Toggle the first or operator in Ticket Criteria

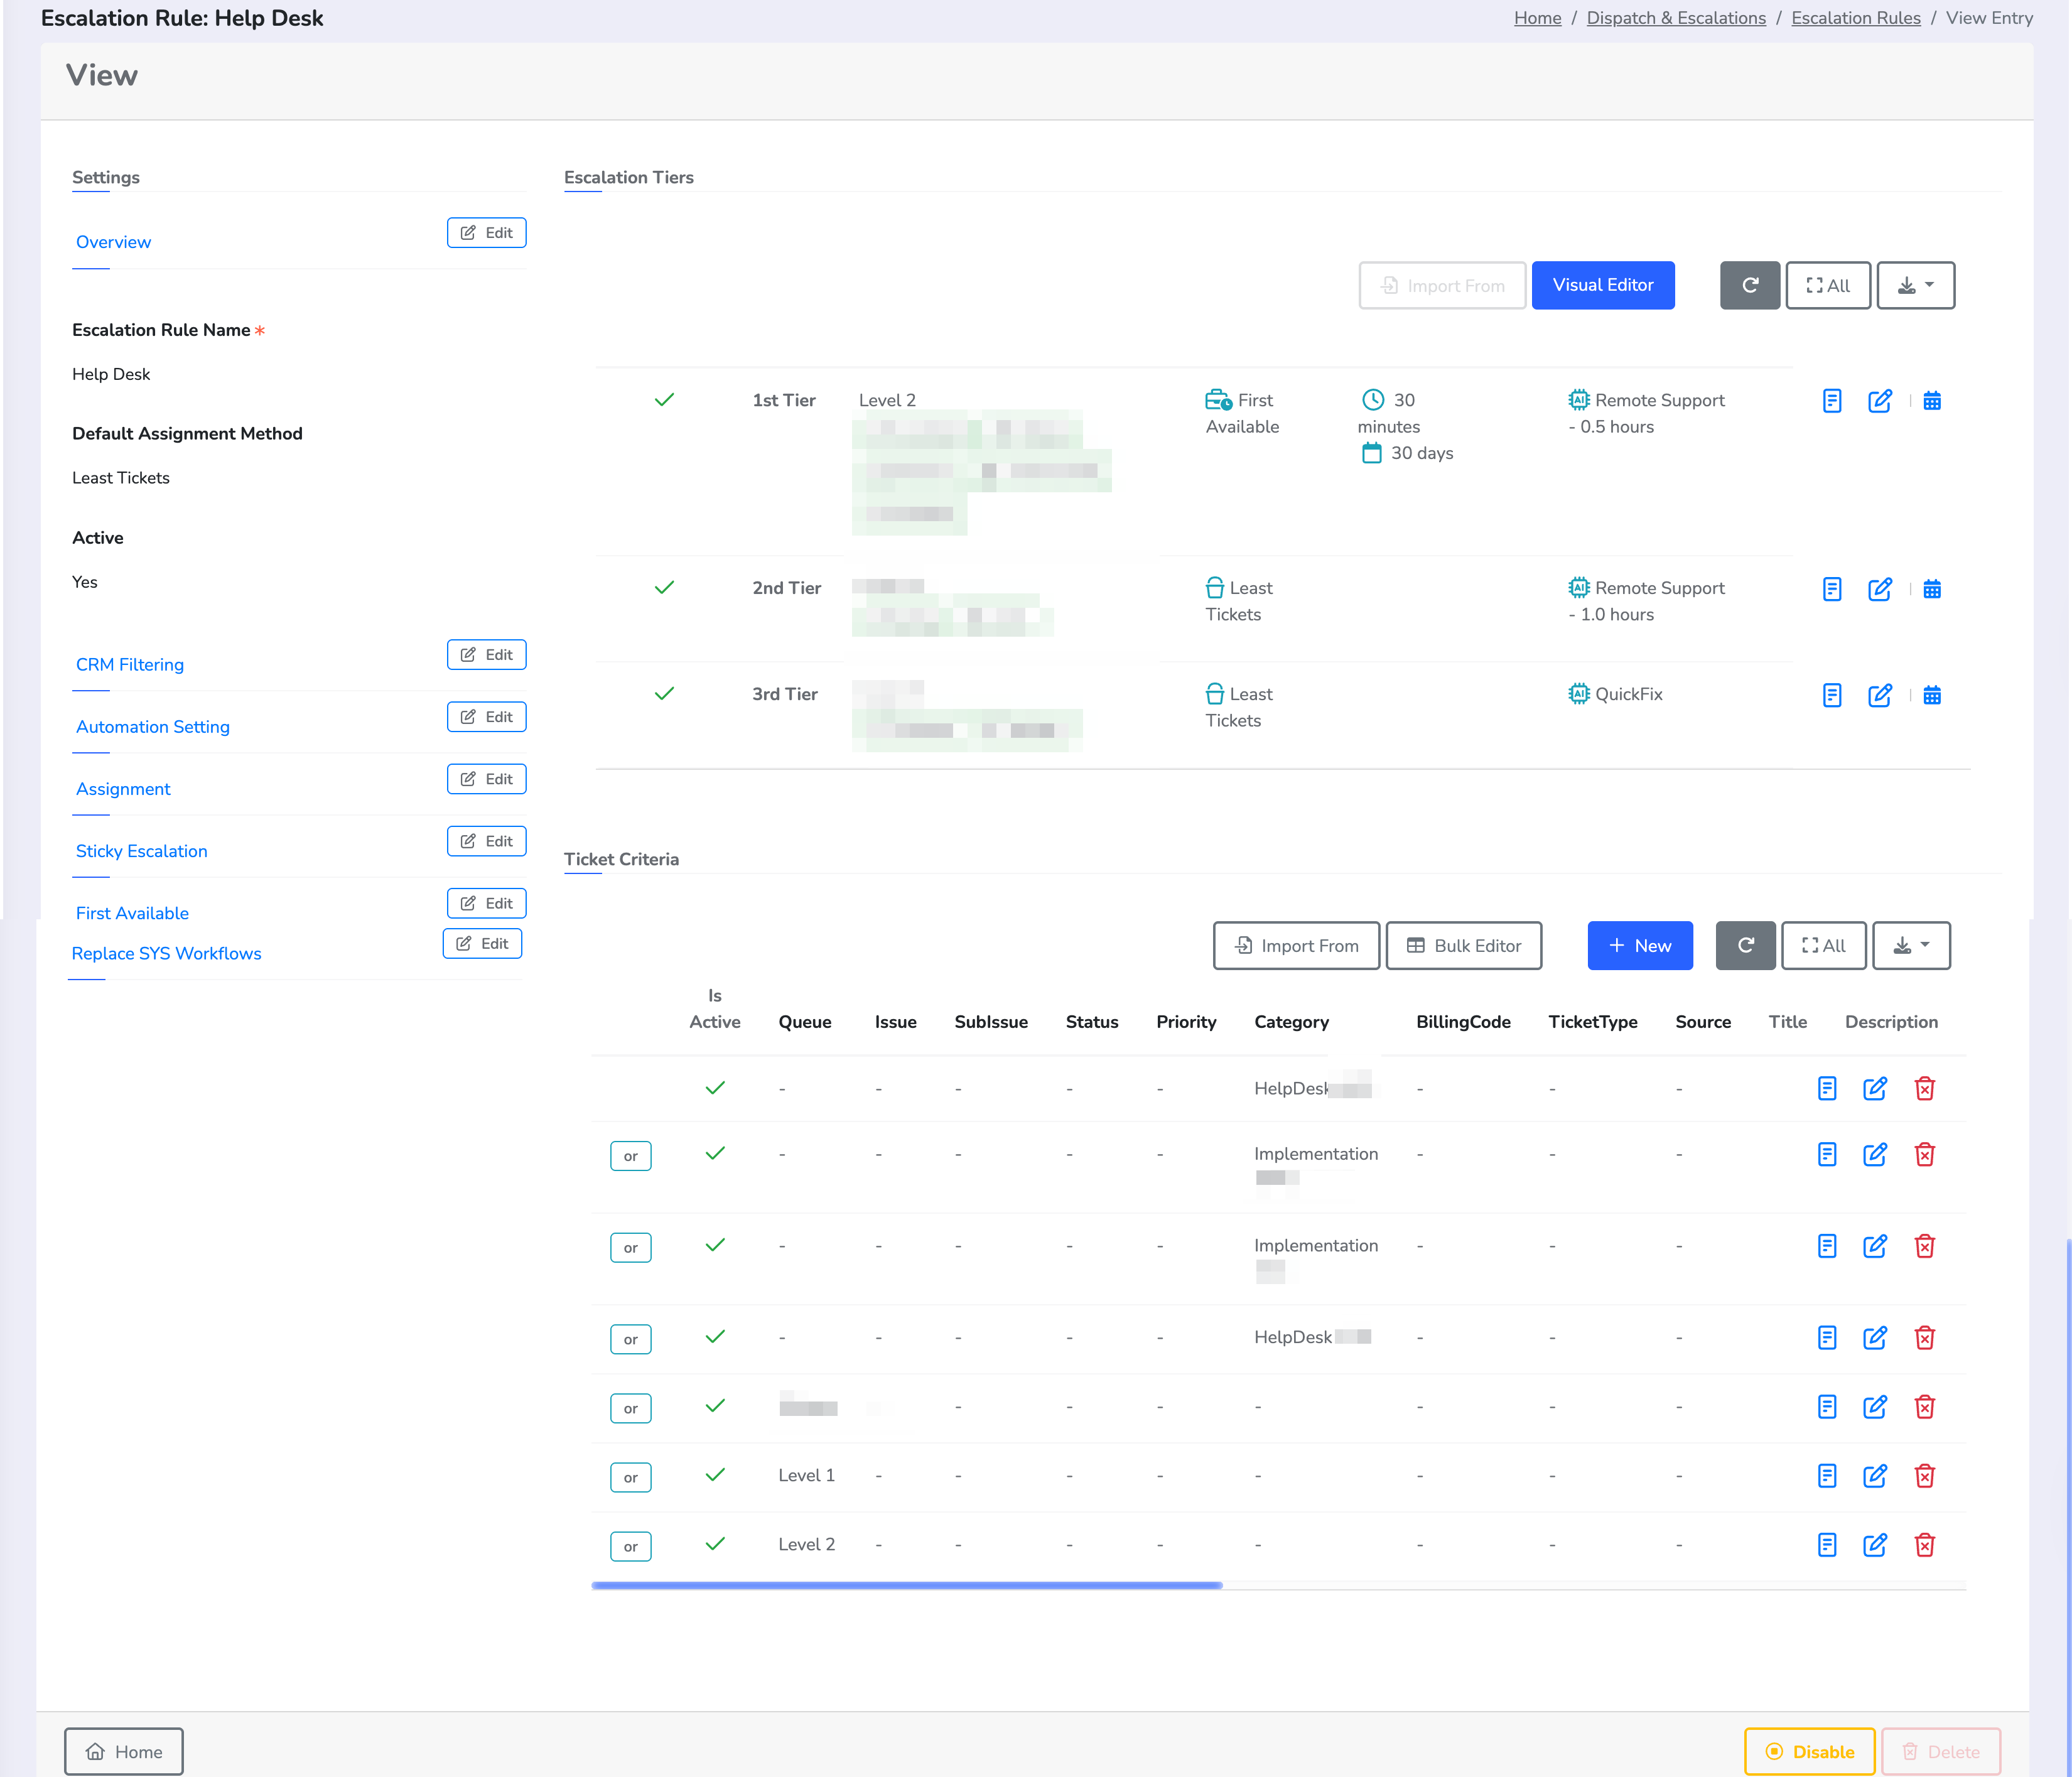[630, 1156]
